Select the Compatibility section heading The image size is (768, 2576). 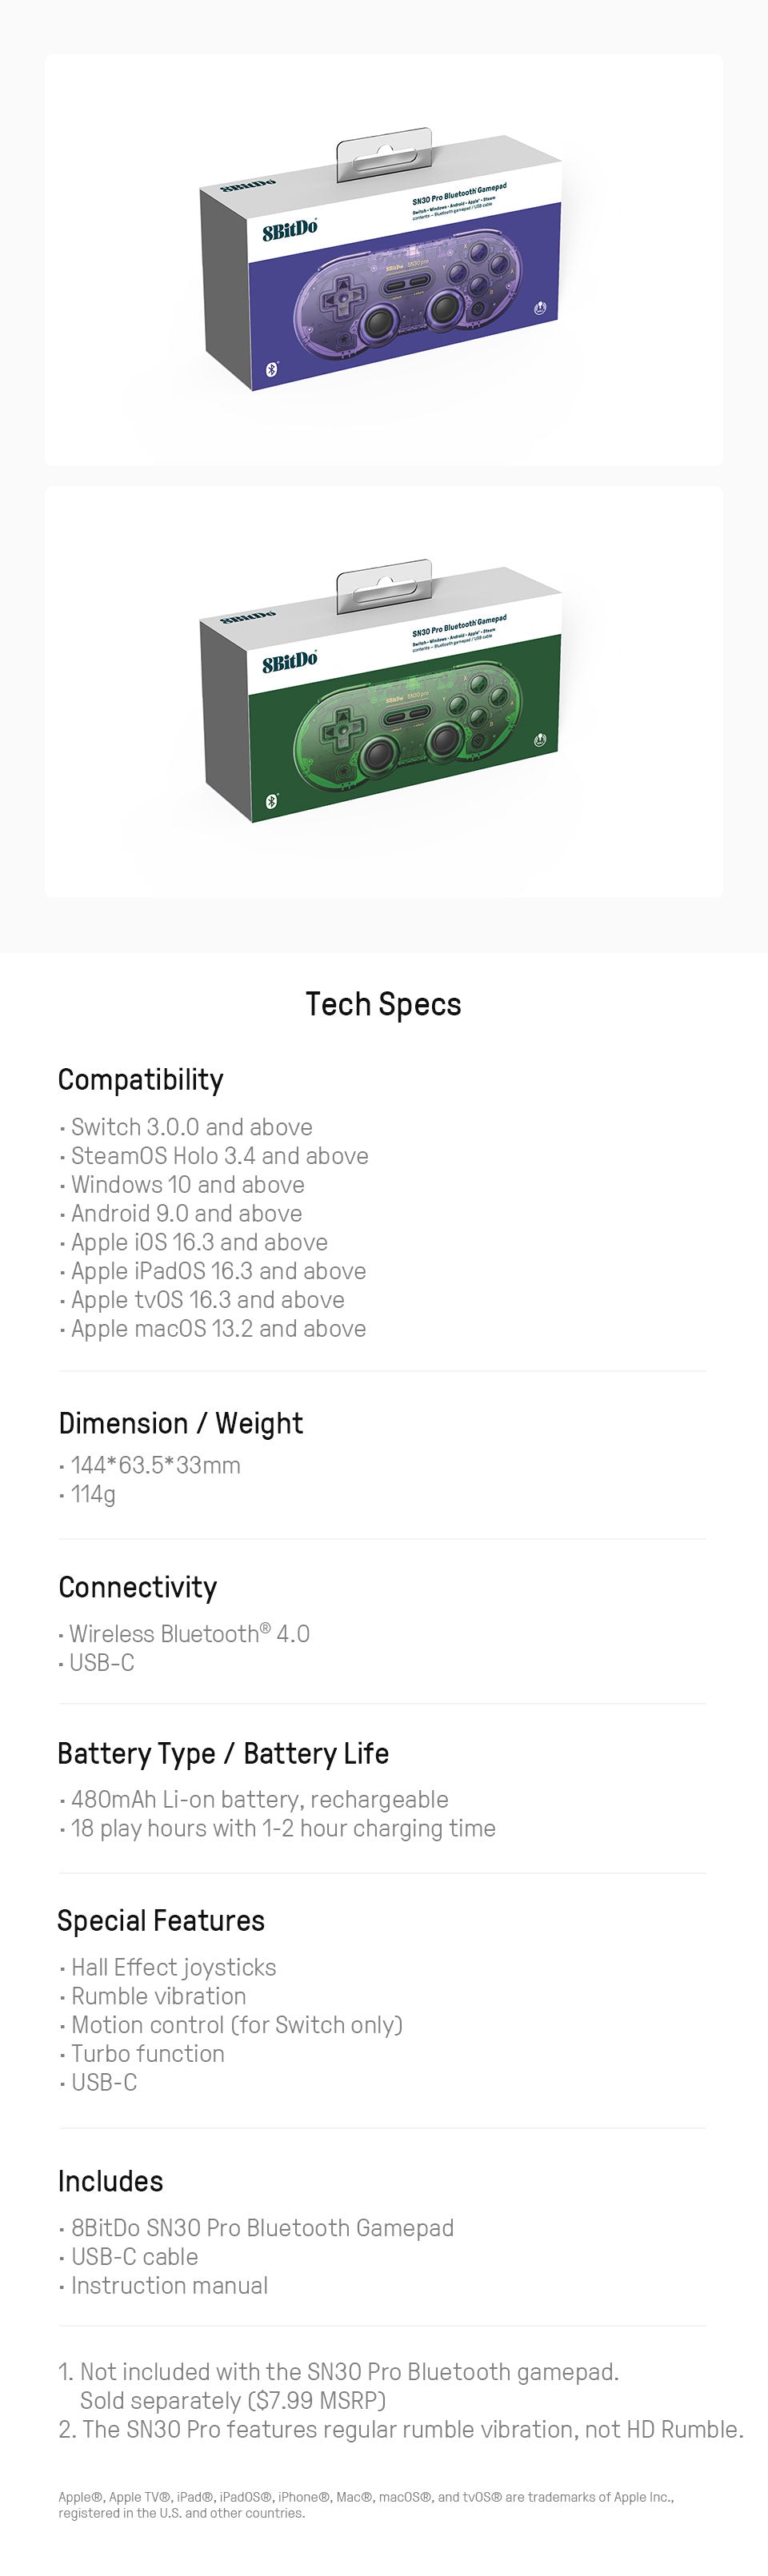click(141, 1080)
